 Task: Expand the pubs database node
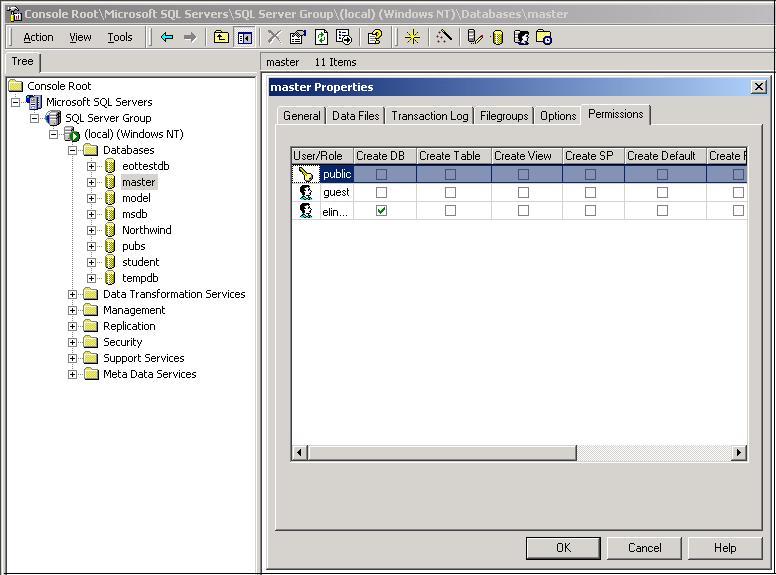[x=92, y=246]
